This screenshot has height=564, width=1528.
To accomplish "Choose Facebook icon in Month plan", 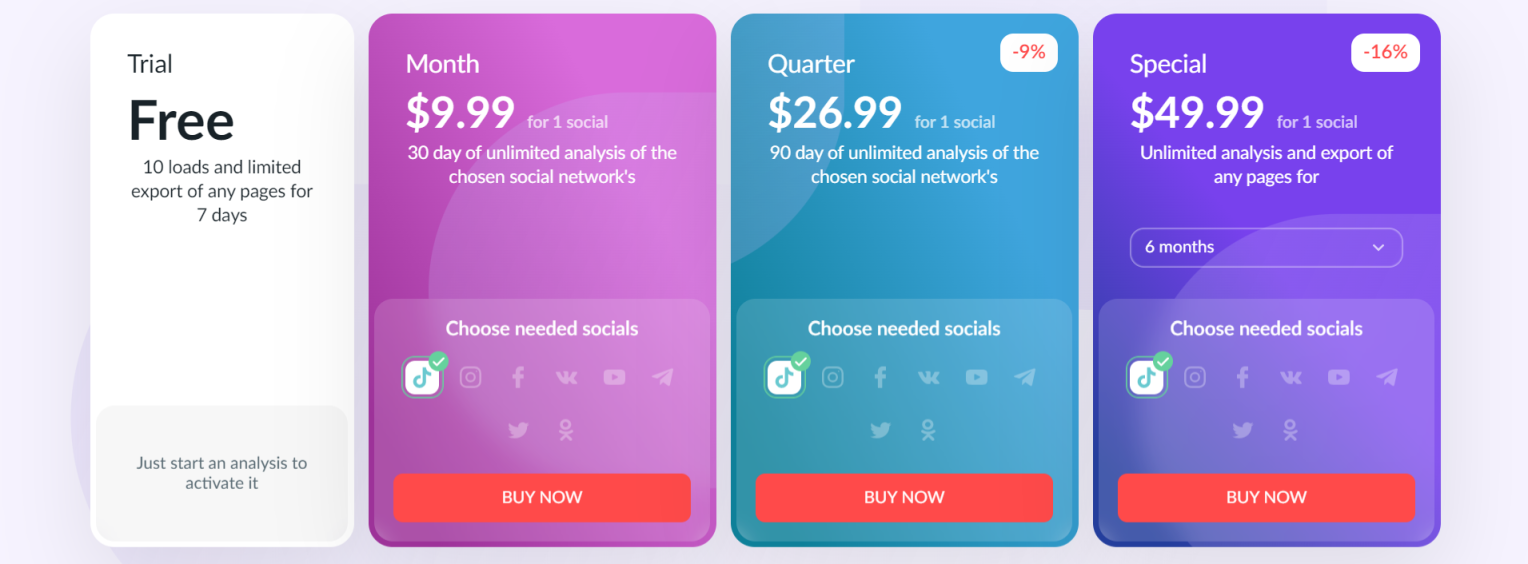I will (x=518, y=377).
